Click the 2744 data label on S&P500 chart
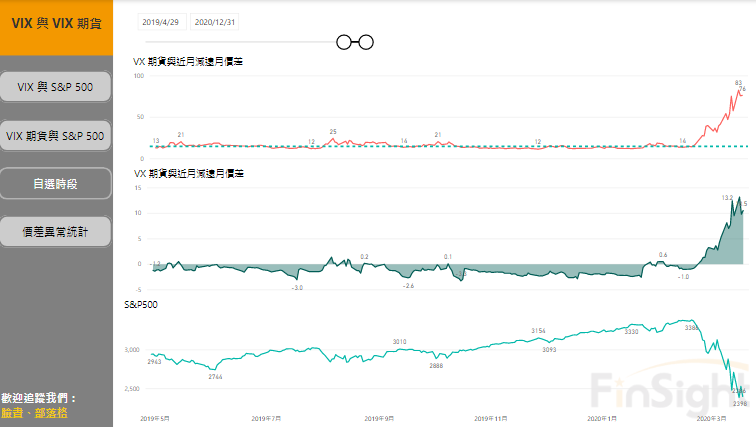The image size is (756, 427). tap(215, 377)
